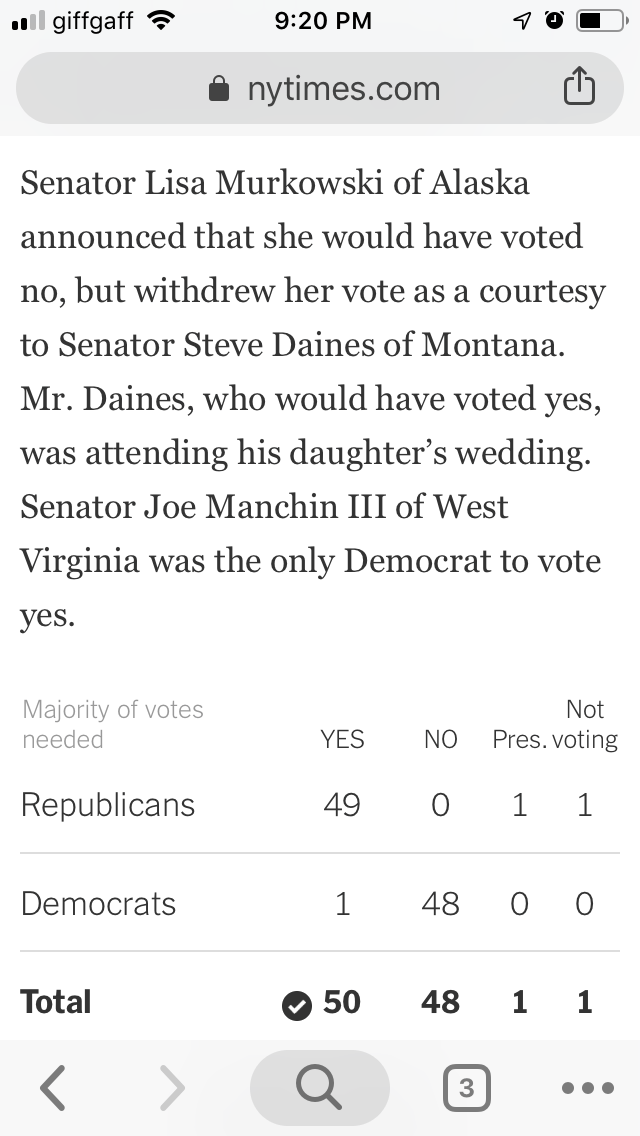Tap the Wi-Fi icon in status bar
This screenshot has width=640, height=1136.
158,20
